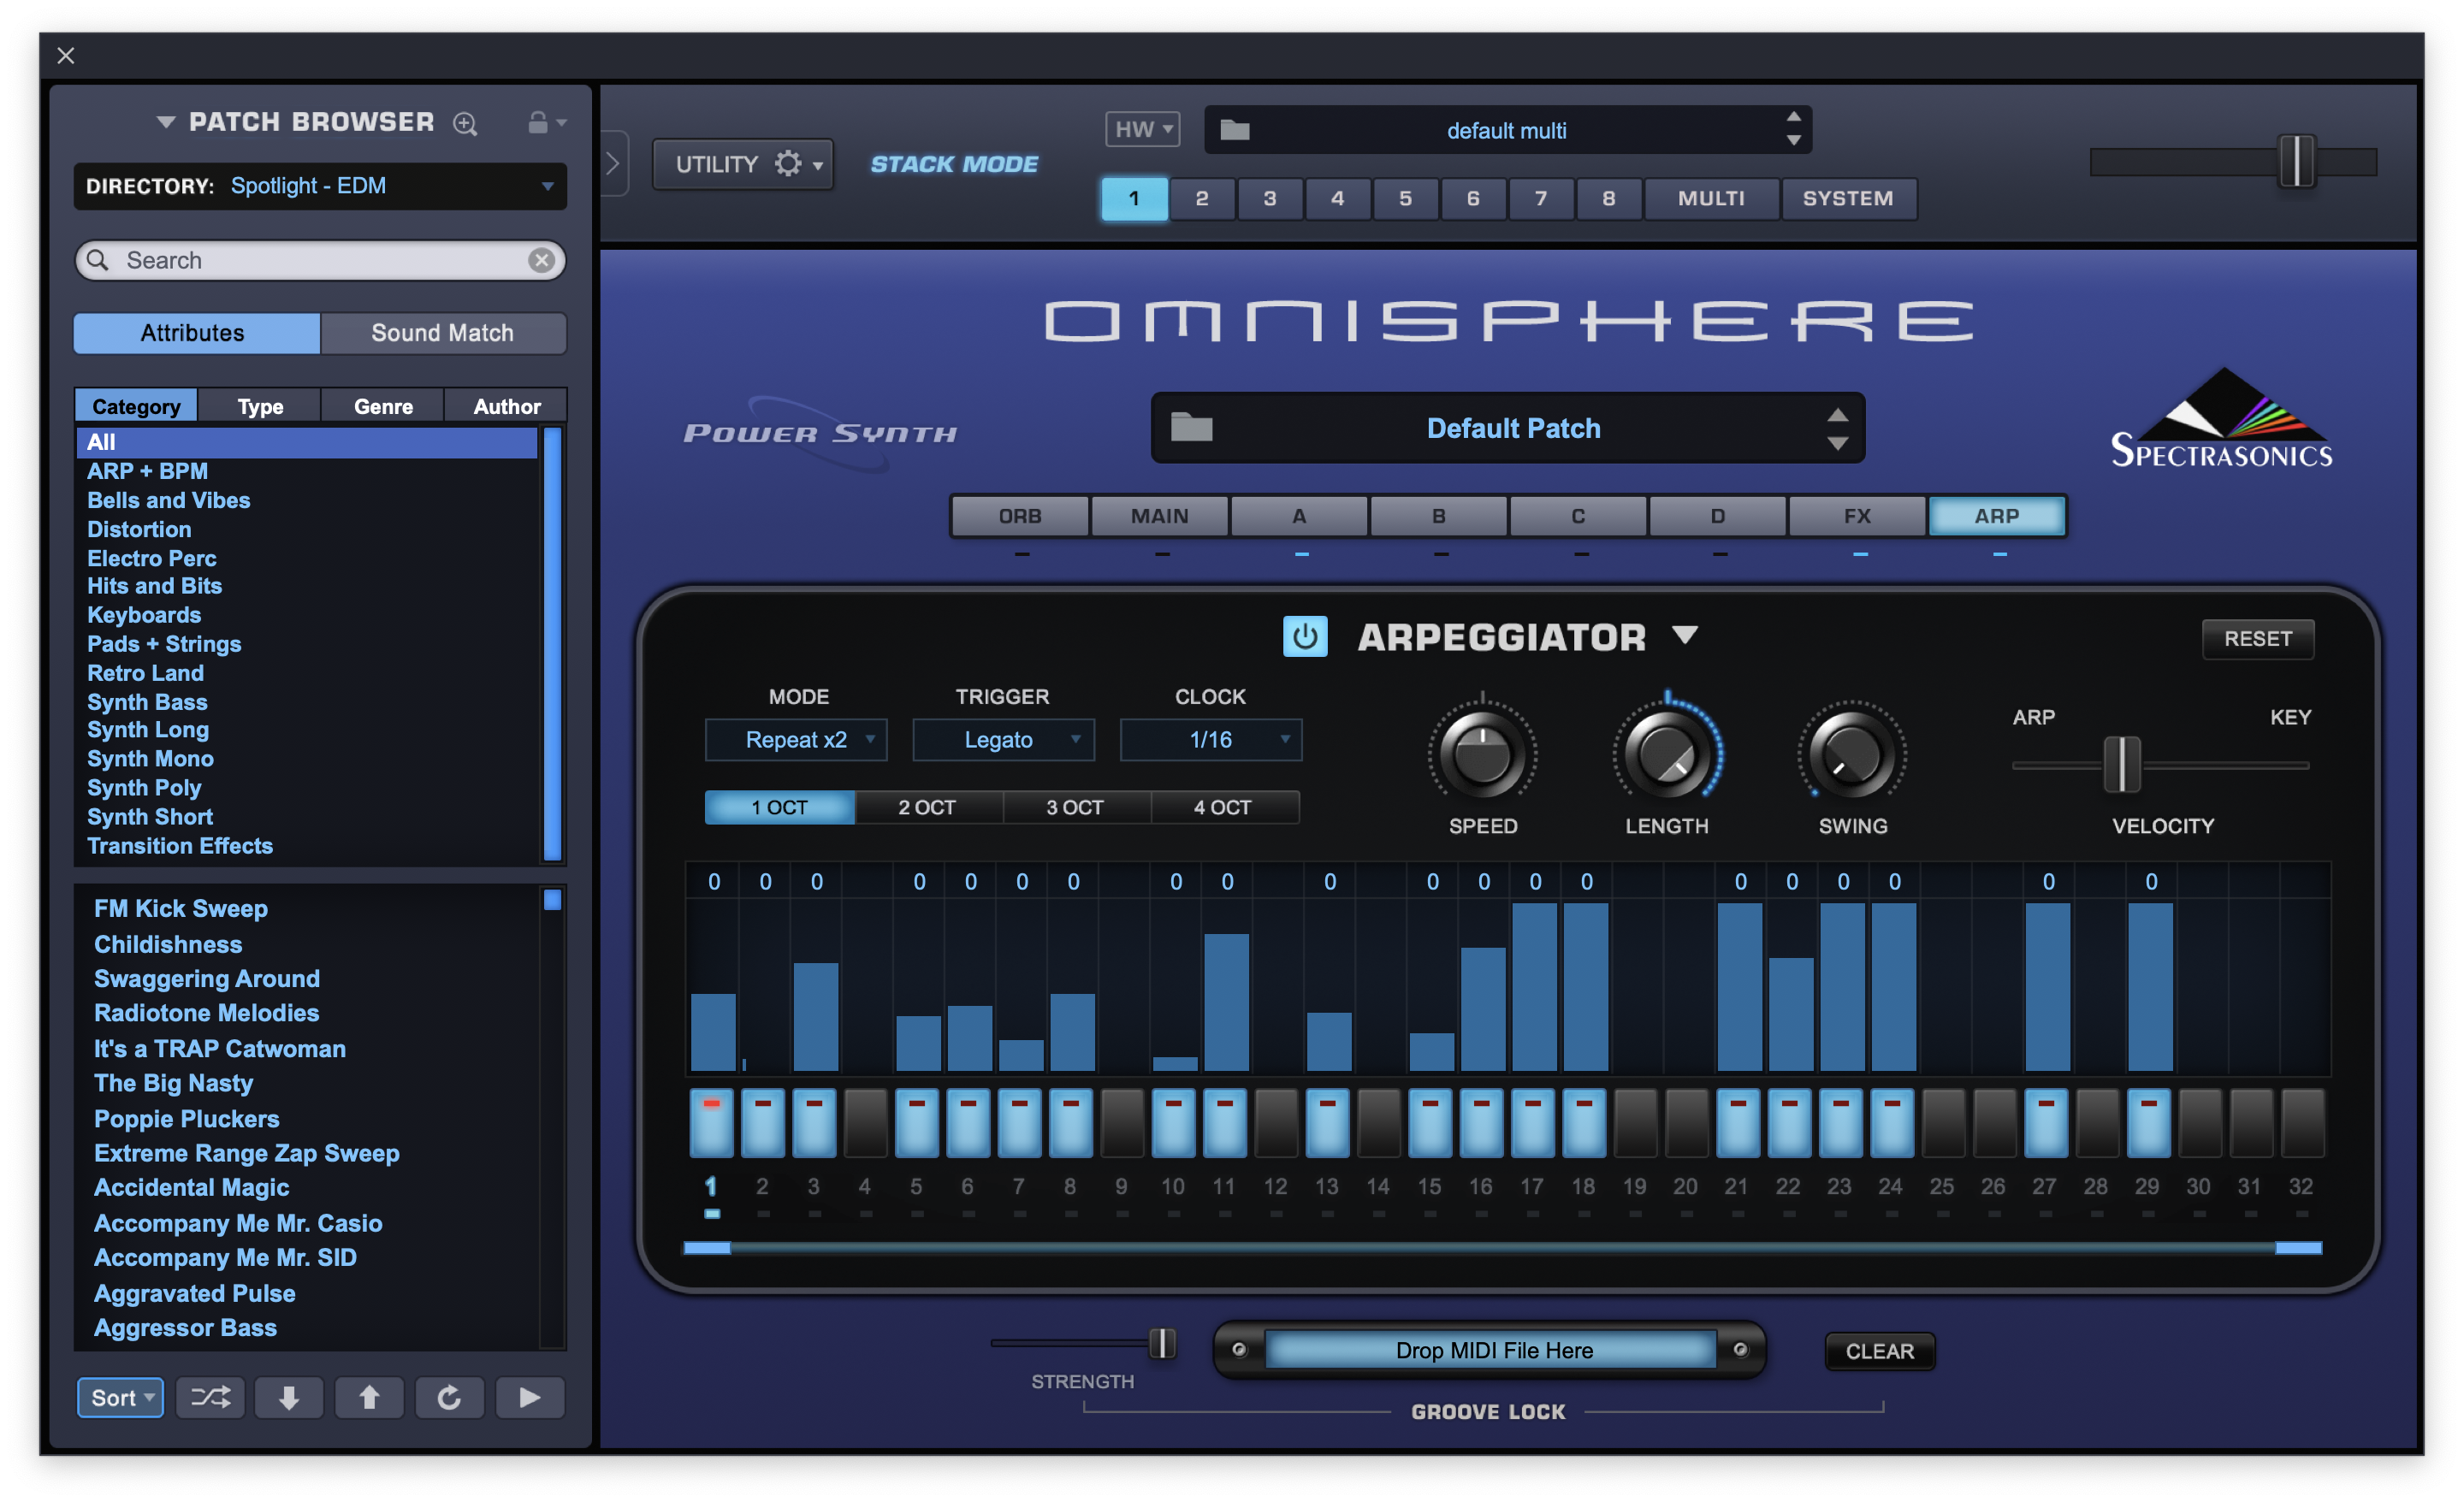
Task: Open the SYSTEM tab
Action: click(1848, 198)
